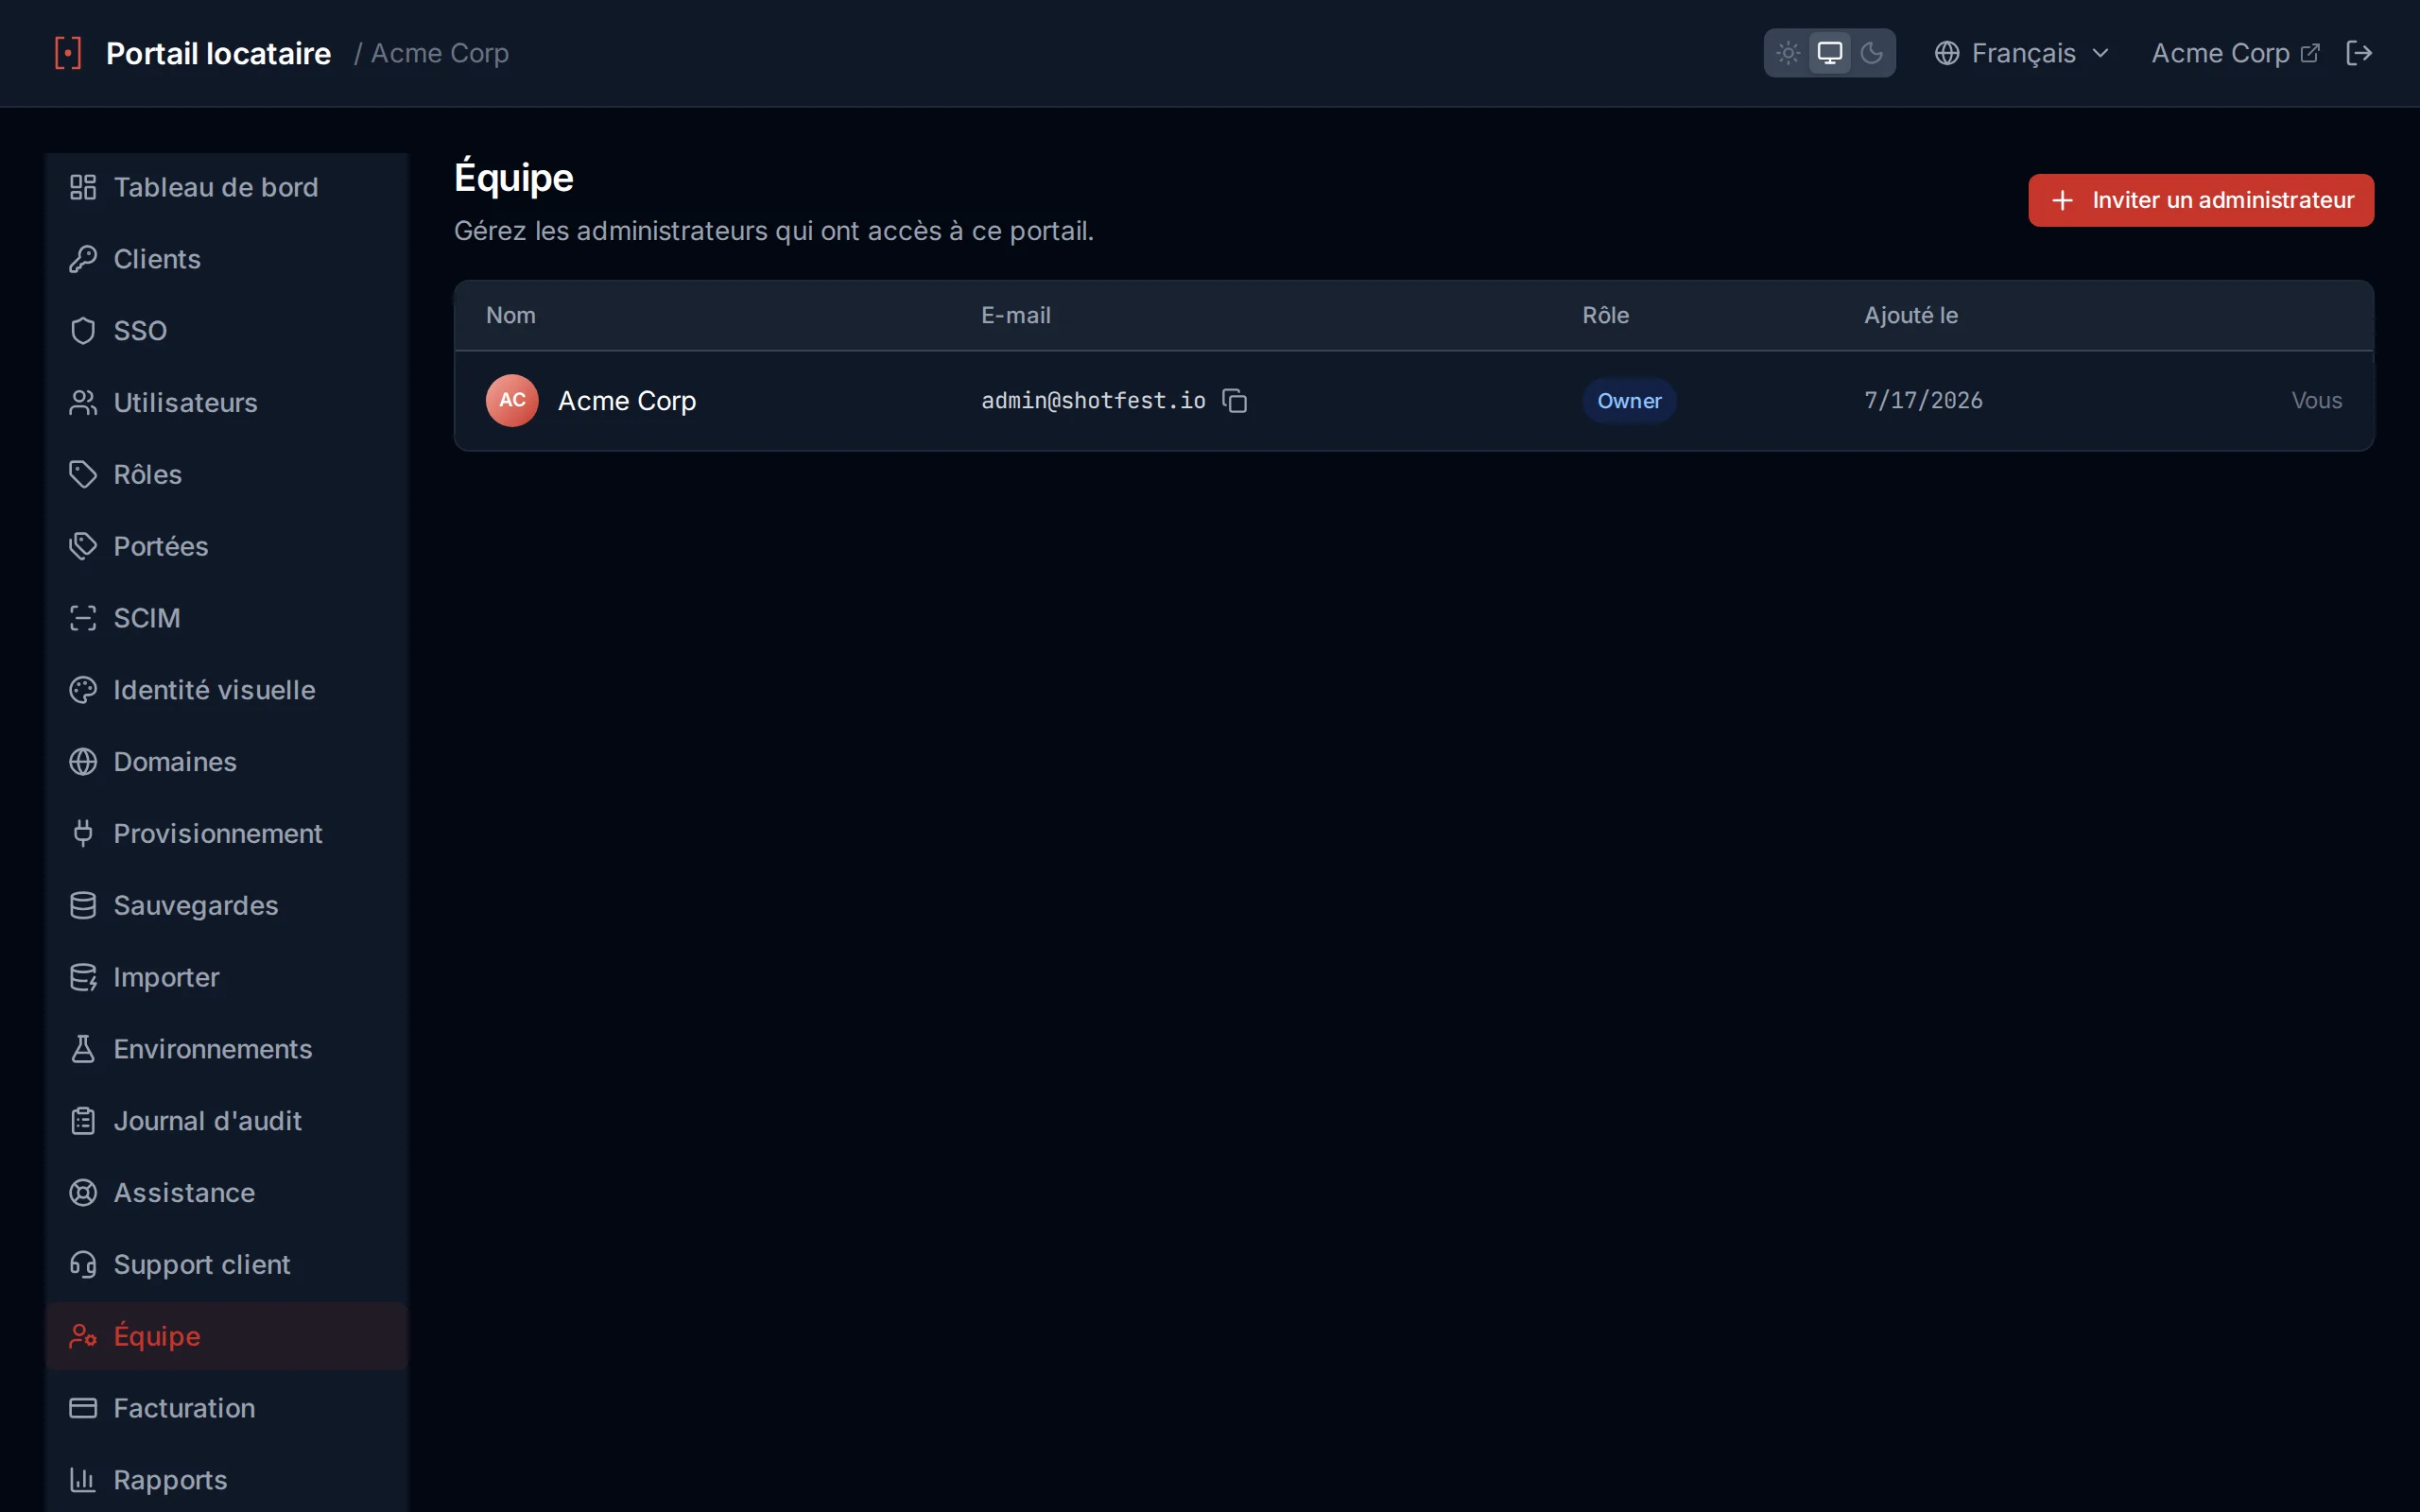Go to SSO settings in sidebar
Screen dimensions: 2420x1512
226,331
